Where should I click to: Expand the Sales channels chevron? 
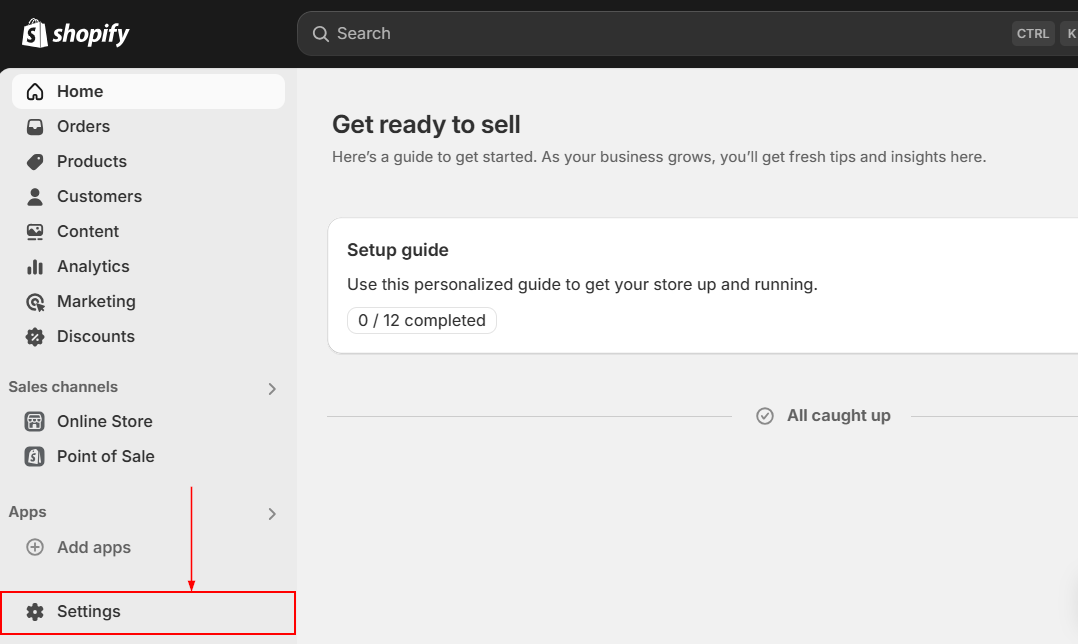click(272, 389)
